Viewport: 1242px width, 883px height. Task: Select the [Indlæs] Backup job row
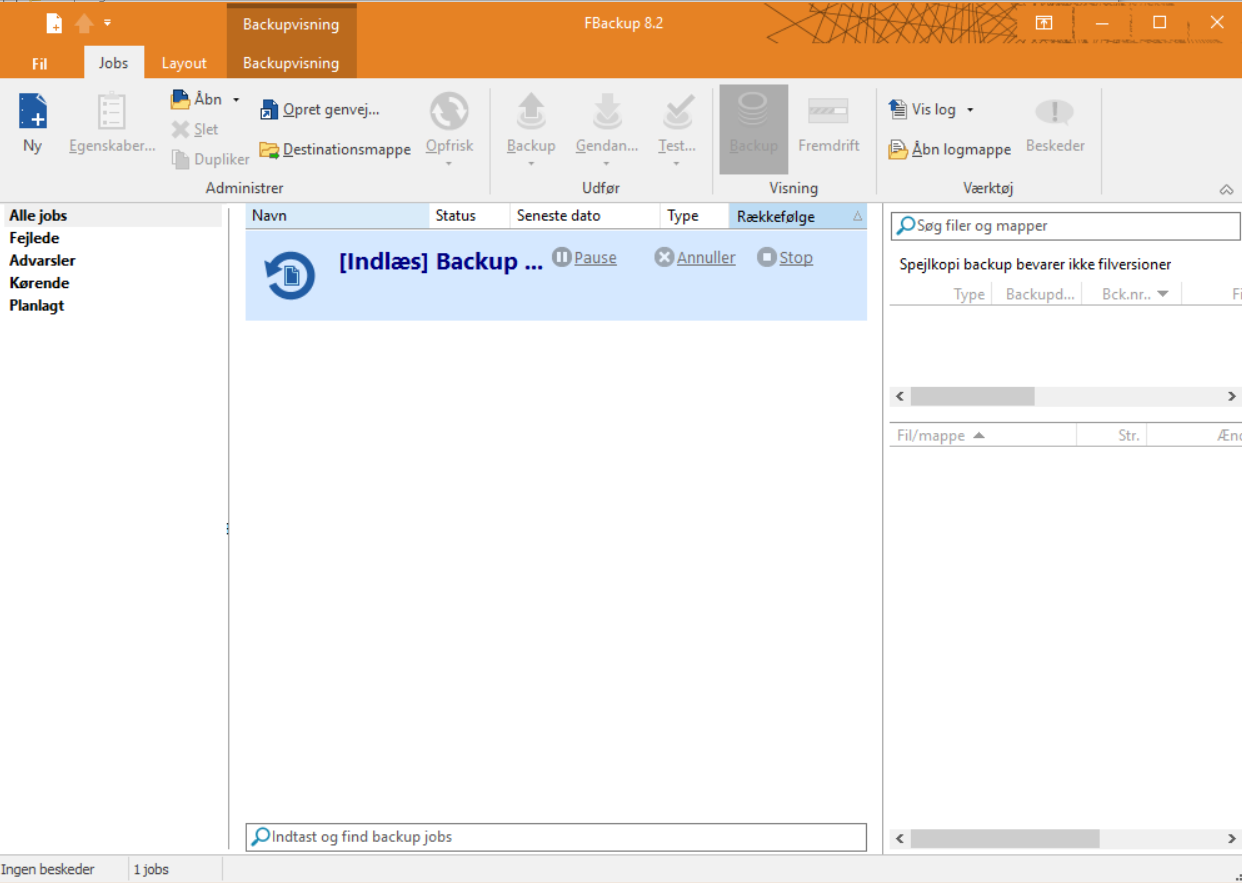click(x=556, y=276)
